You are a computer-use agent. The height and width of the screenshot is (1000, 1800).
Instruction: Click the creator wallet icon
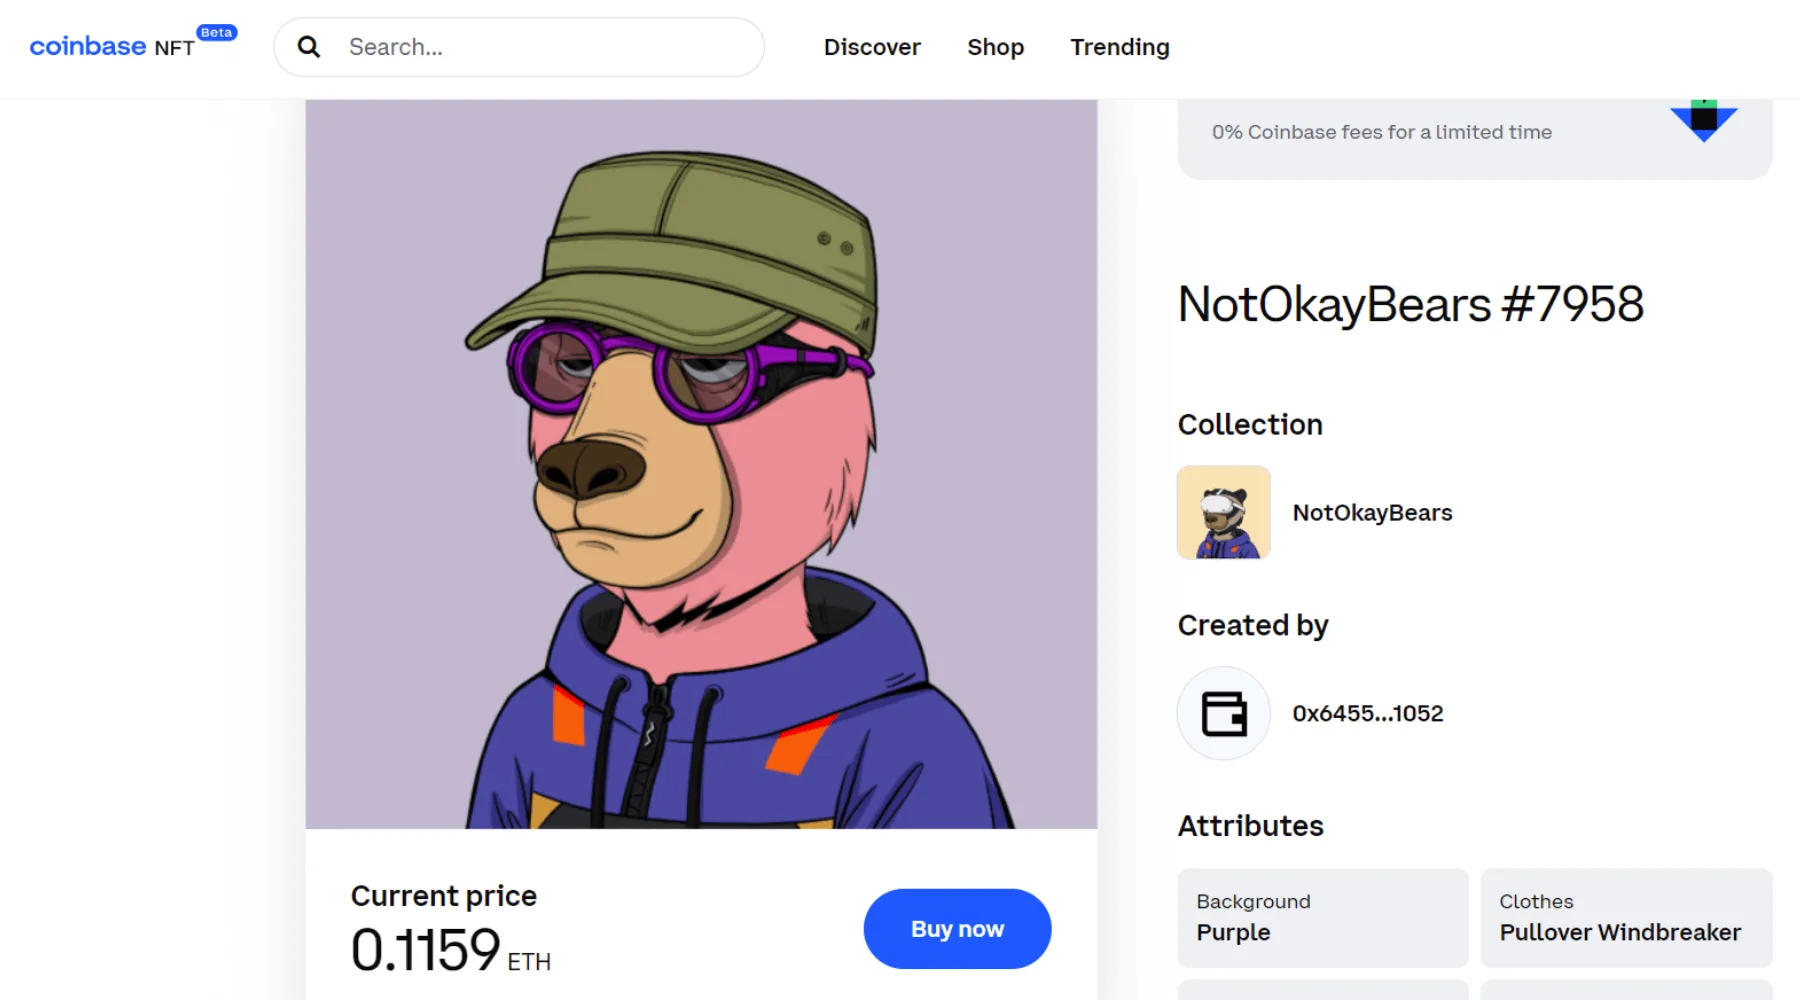[x=1223, y=713]
